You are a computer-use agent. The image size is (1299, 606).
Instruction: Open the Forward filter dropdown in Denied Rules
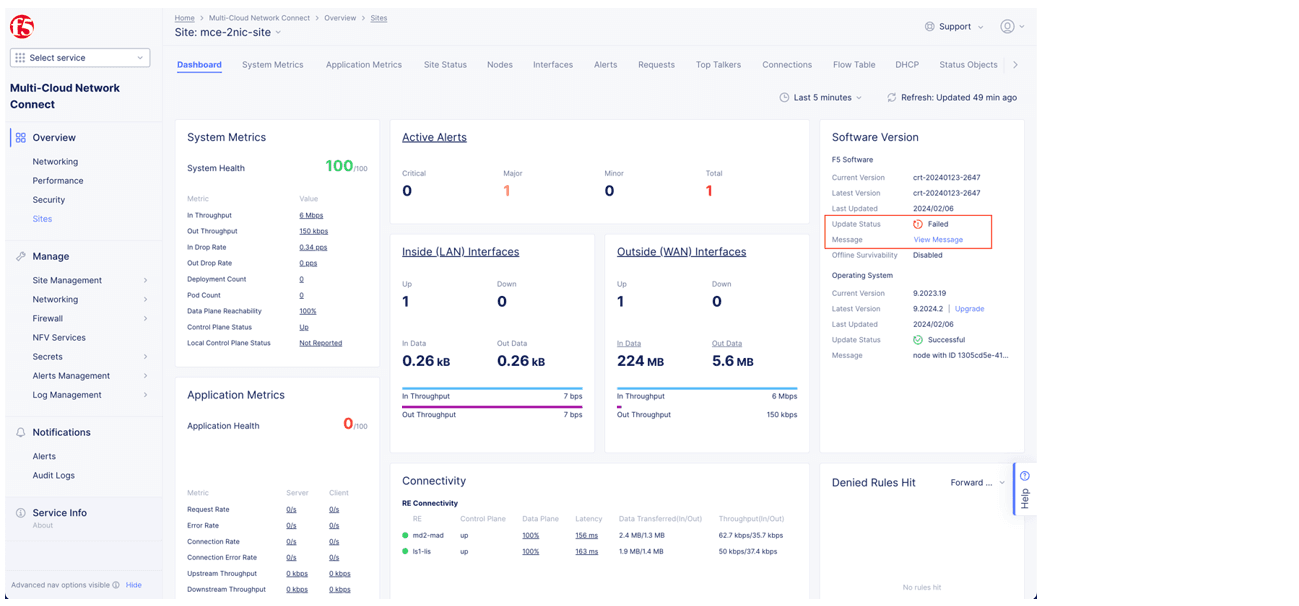pyautogui.click(x=978, y=483)
